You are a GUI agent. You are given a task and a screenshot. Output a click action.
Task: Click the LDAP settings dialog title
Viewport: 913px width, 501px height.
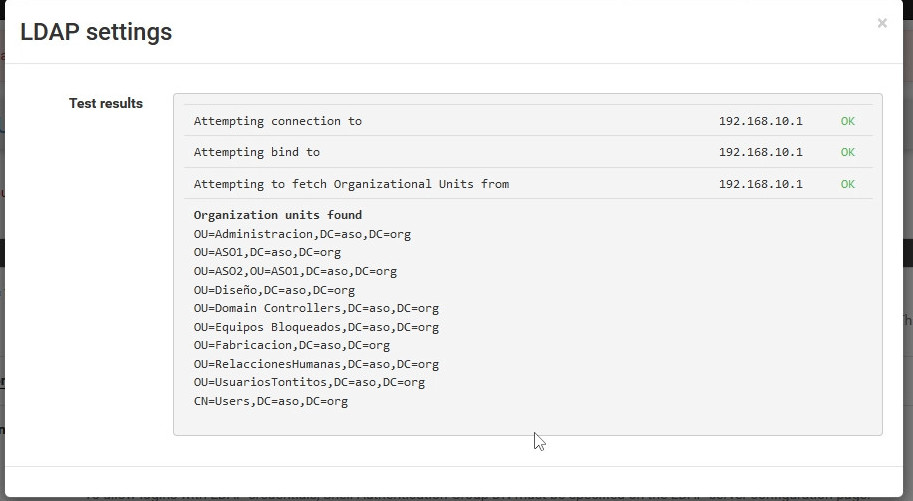tap(96, 32)
